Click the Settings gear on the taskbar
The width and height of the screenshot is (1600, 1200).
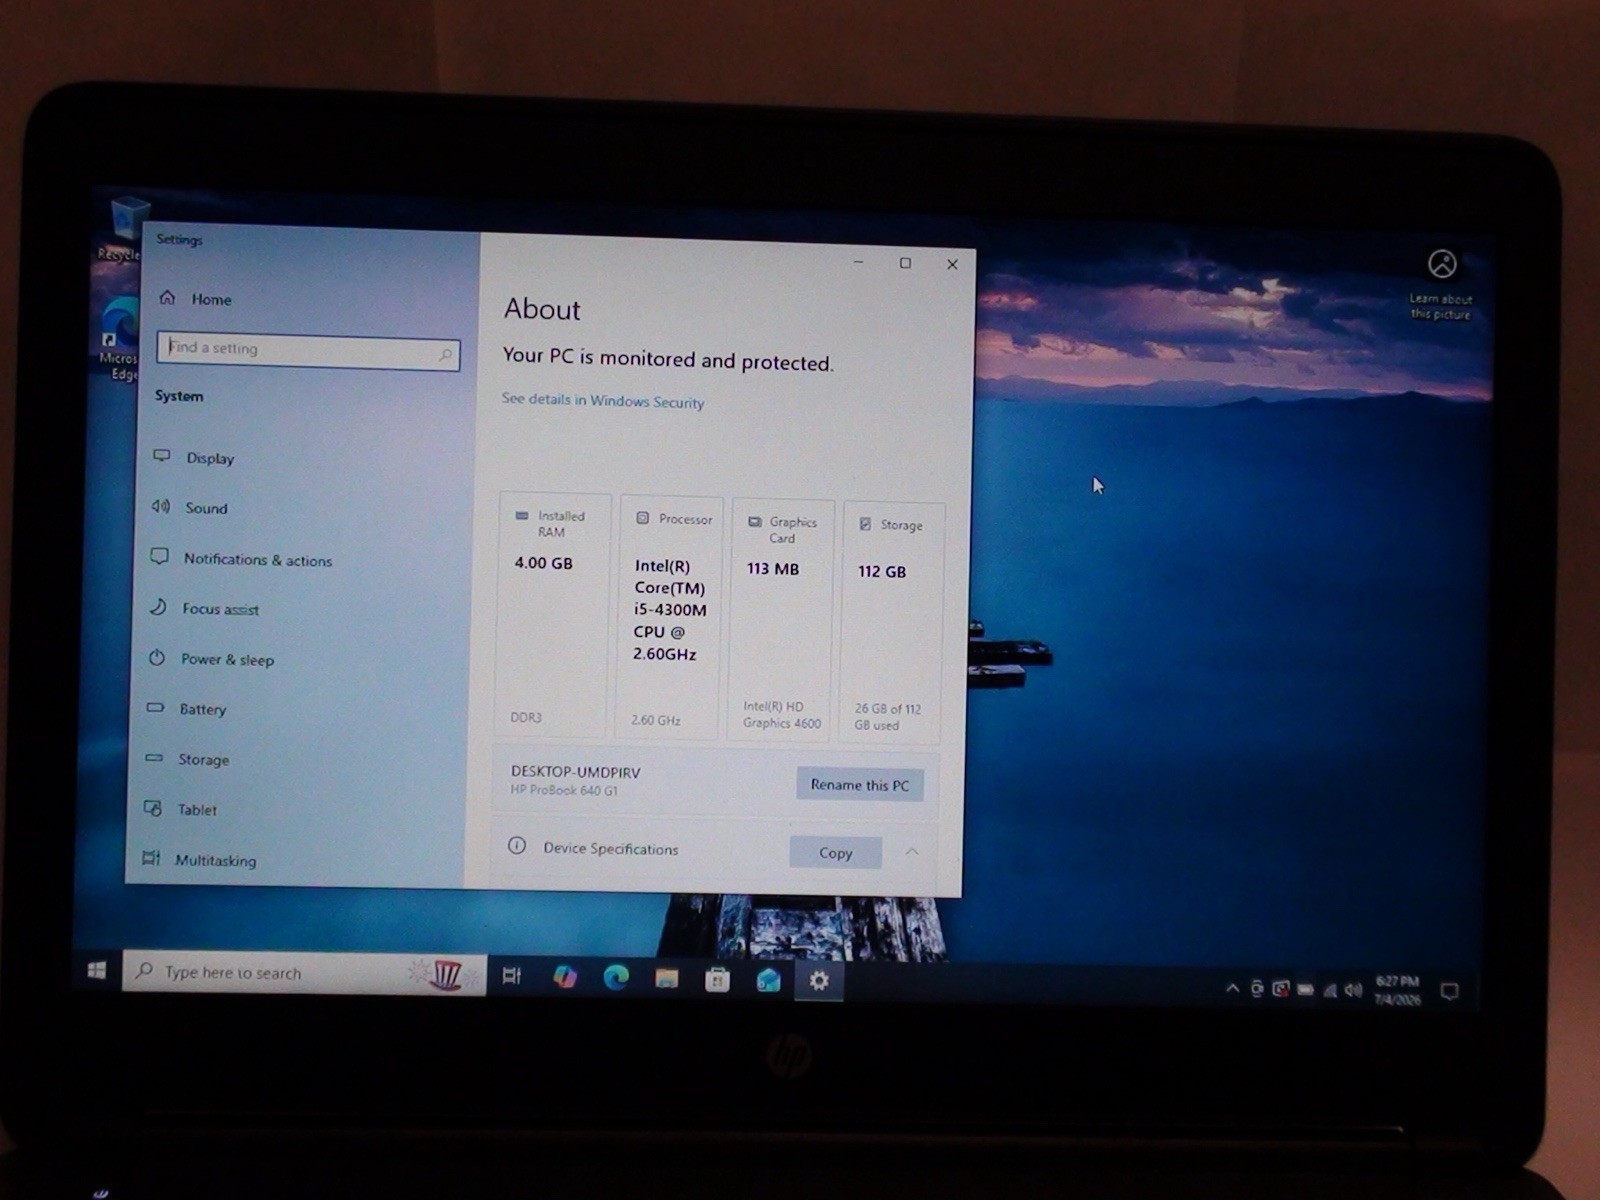coord(819,981)
